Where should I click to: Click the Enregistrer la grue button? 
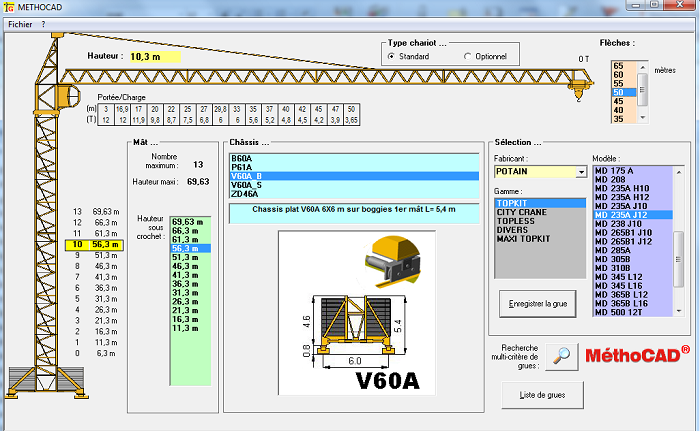tap(538, 304)
